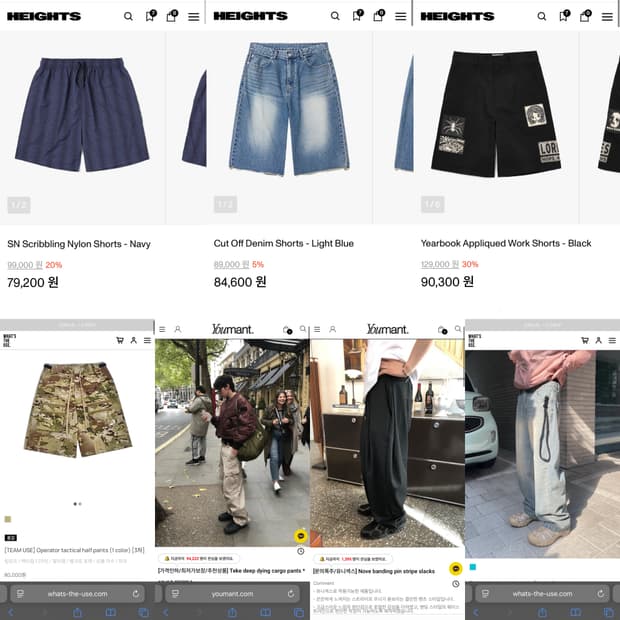Open the Take deep dying cargo pants title
The width and height of the screenshot is (620, 620).
(231, 571)
